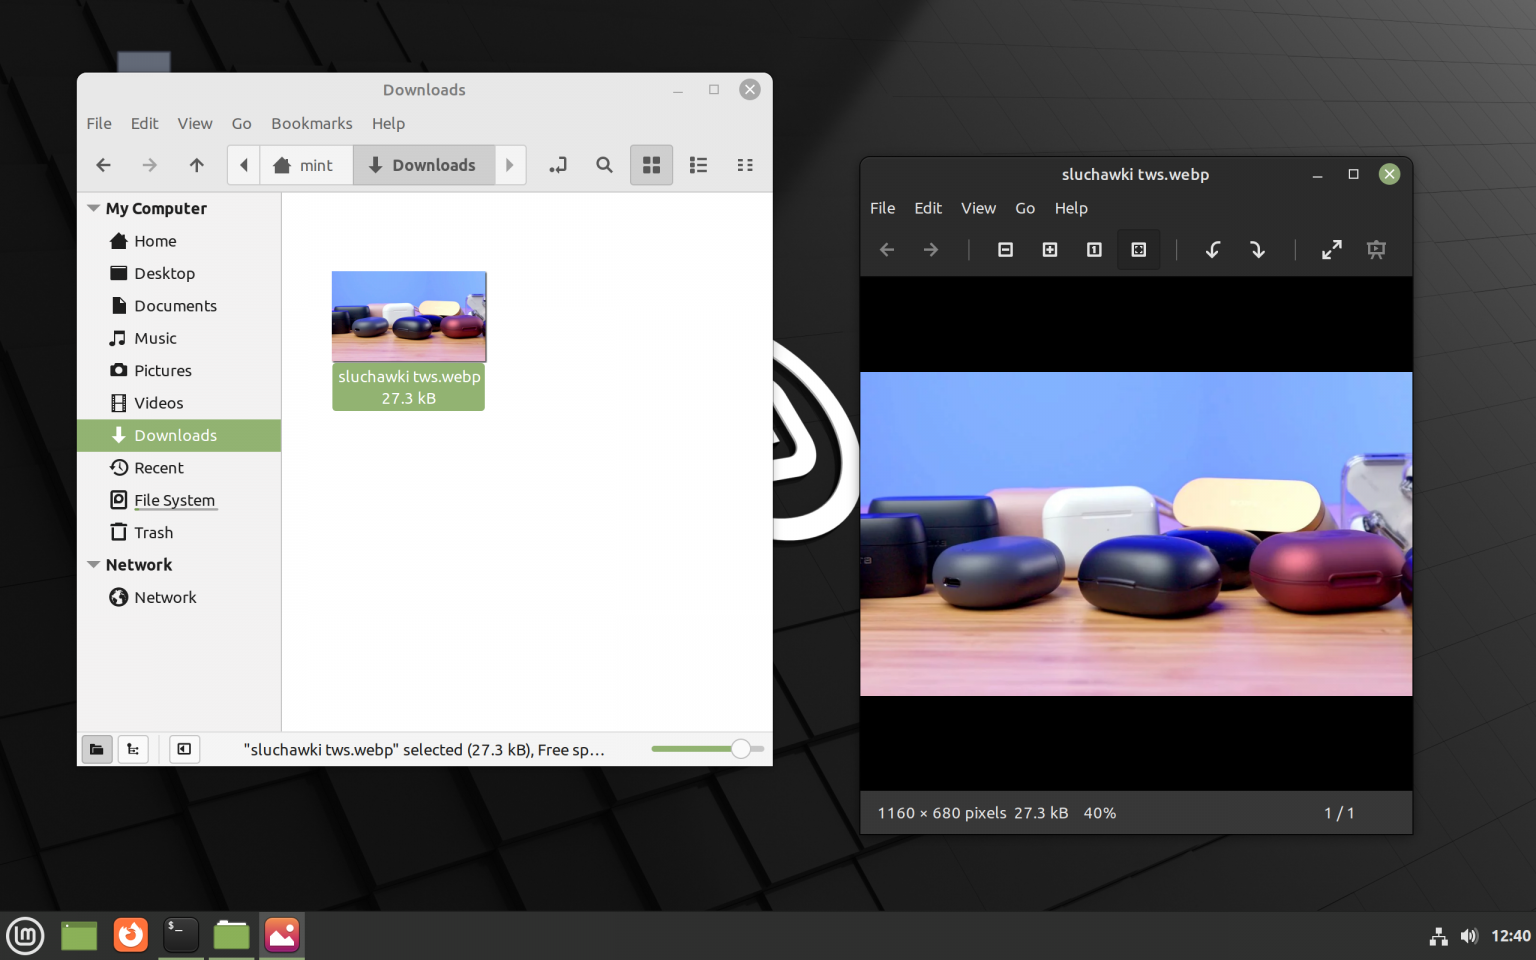Show tree view in sidebar
This screenshot has width=1536, height=960.
point(133,749)
